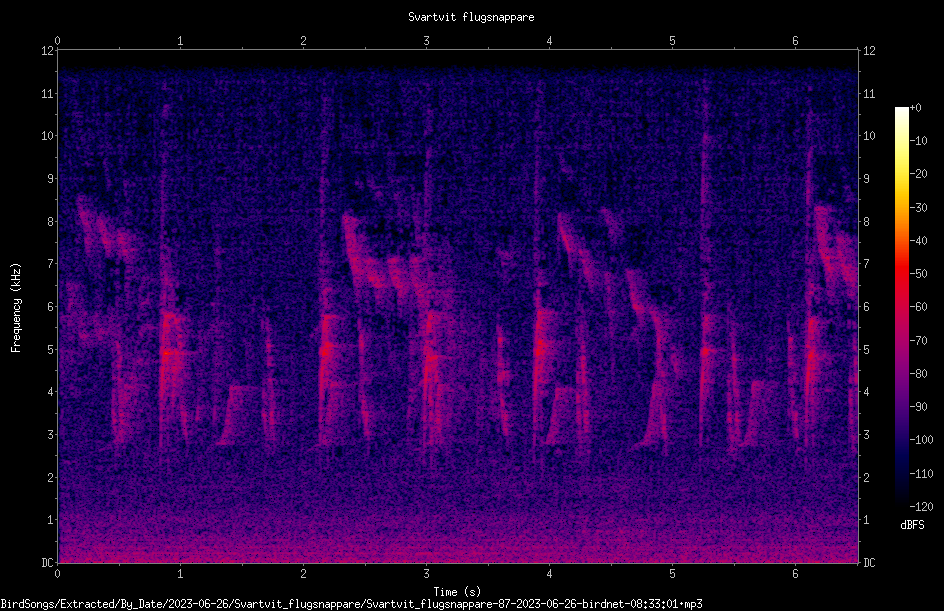Click "4" on the top time axis
The width and height of the screenshot is (944, 611).
pyautogui.click(x=549, y=41)
